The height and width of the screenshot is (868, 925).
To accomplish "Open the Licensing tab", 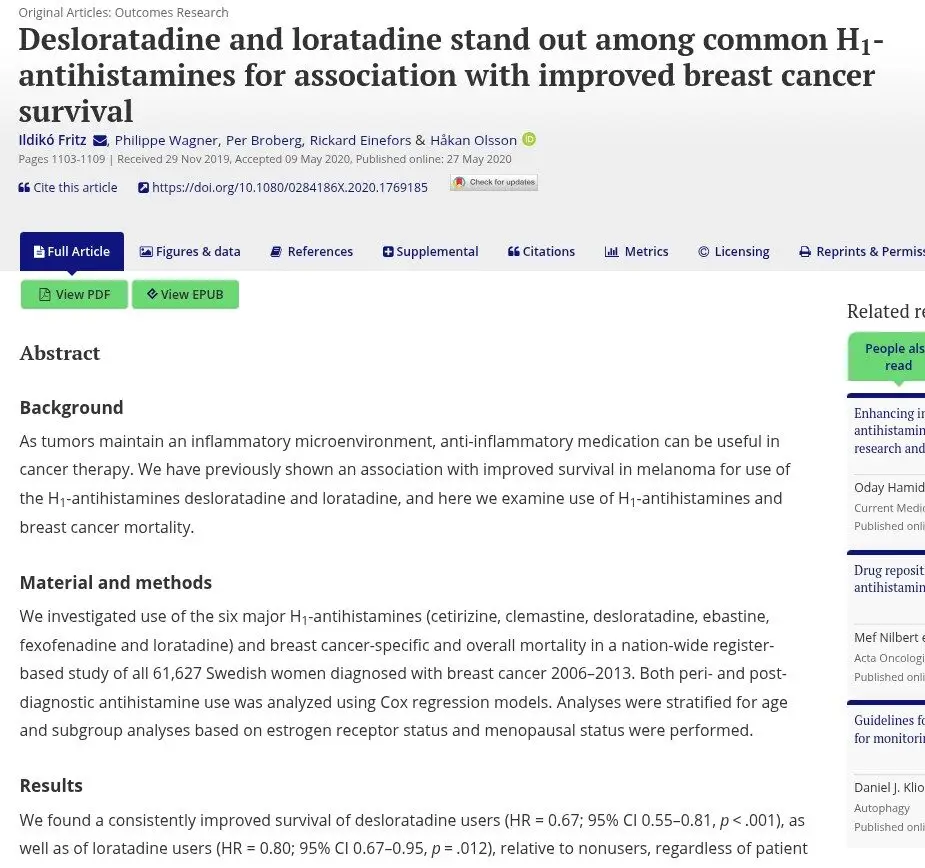I will point(734,251).
